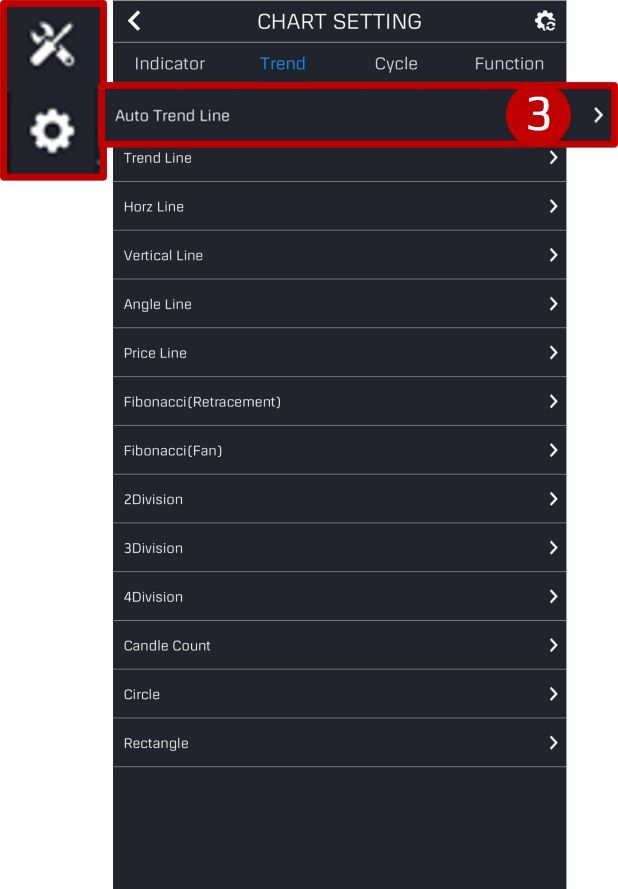Screen dimensions: 618x889
Task: Open Auto Trend Line settings
Action: (x=358, y=115)
